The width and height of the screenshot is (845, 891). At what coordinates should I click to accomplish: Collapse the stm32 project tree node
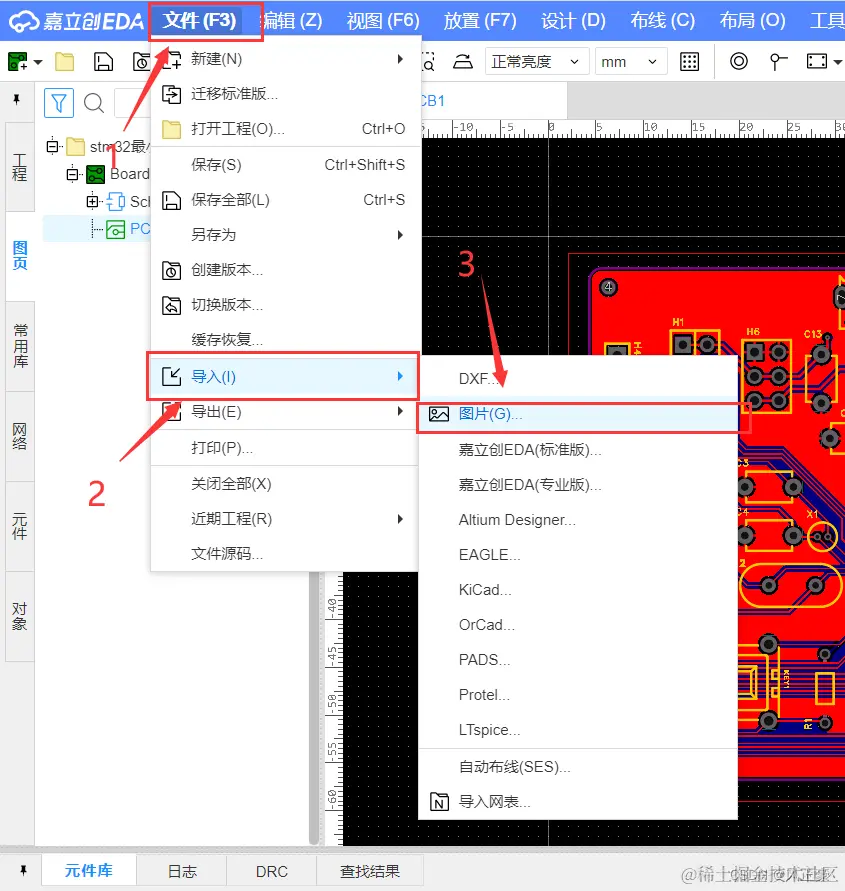(52, 146)
